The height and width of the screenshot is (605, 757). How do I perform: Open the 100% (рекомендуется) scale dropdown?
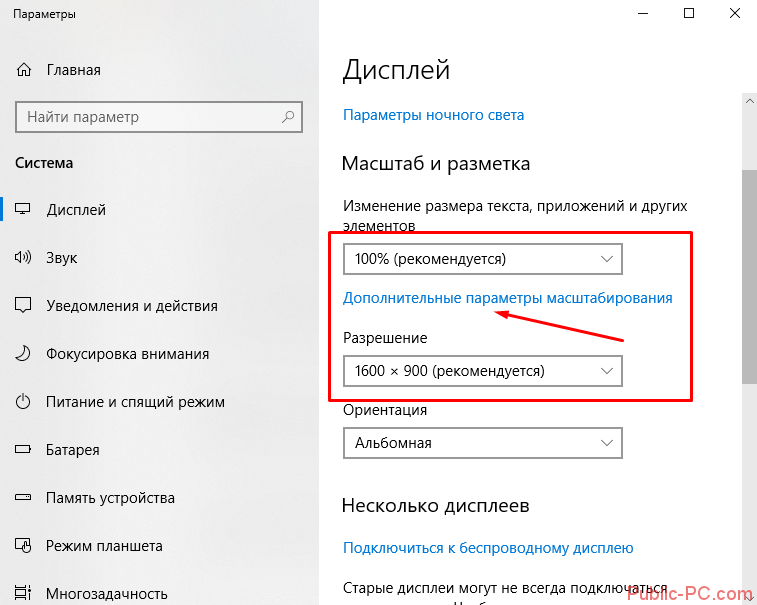[x=483, y=259]
